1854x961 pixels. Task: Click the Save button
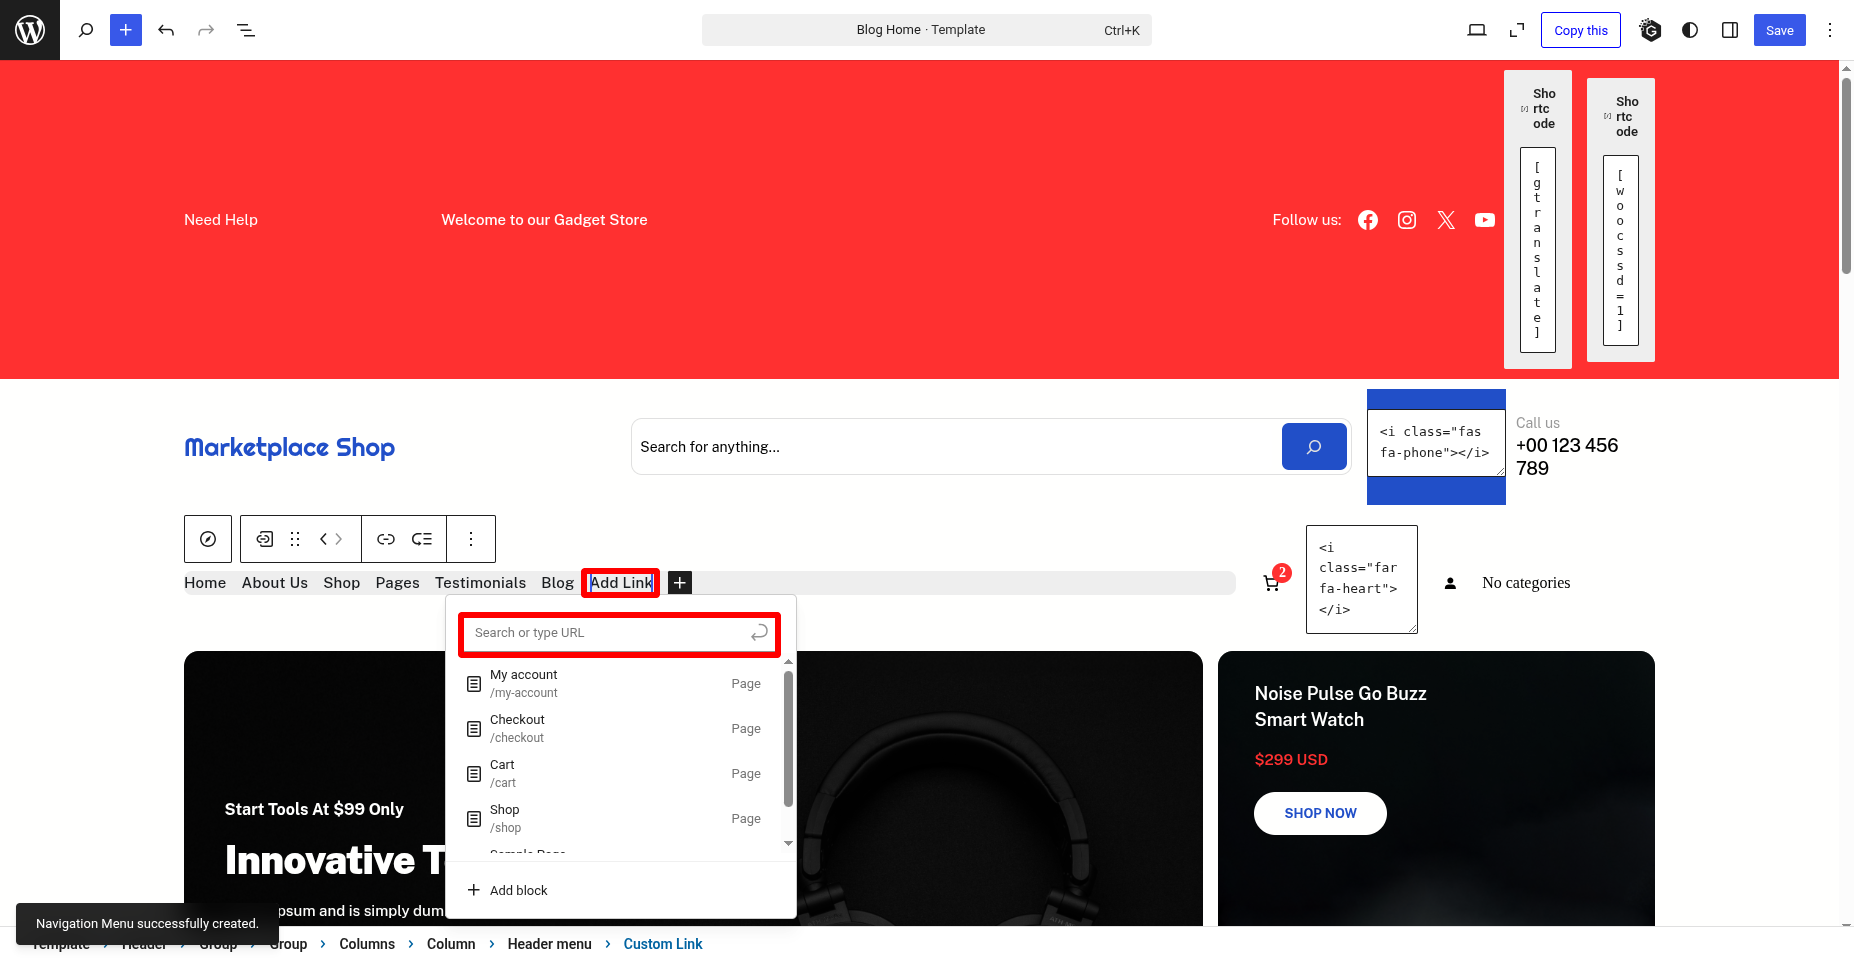[x=1779, y=30]
